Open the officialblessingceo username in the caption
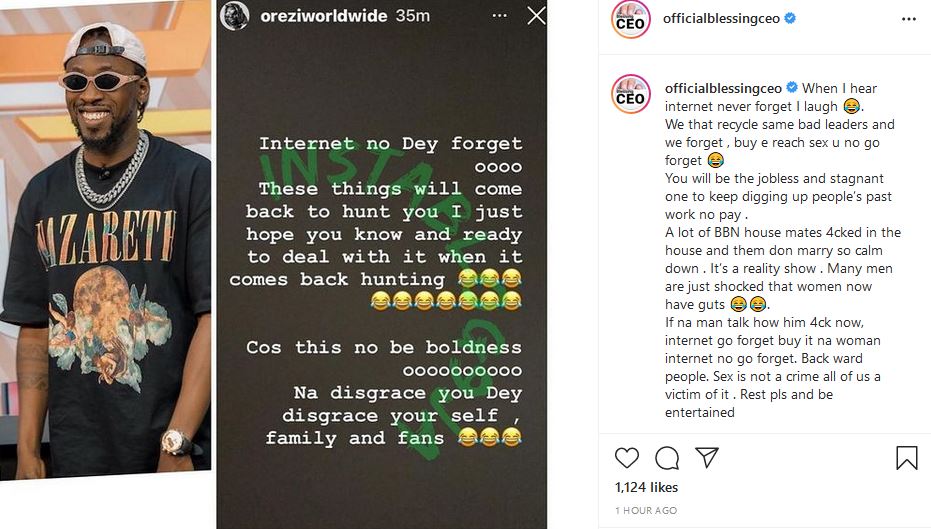Image resolution: width=931 pixels, height=529 pixels. coord(723,88)
